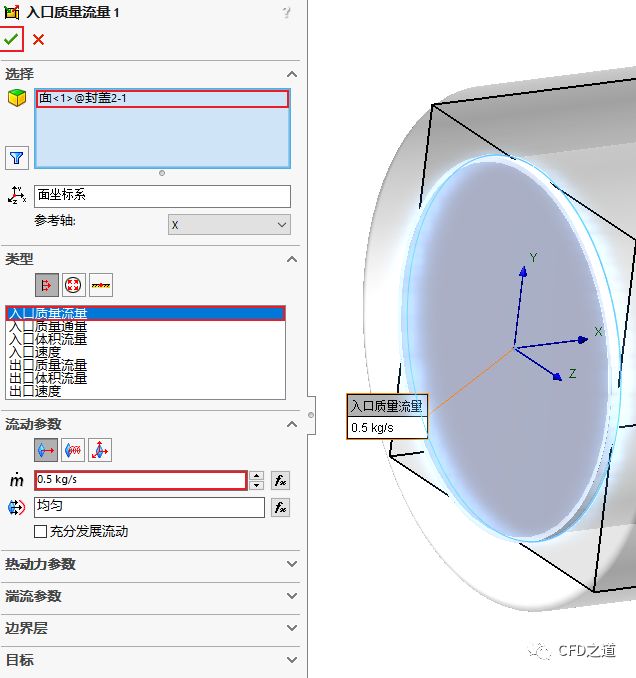Select 入口质量流量 in type list

(x=145, y=313)
